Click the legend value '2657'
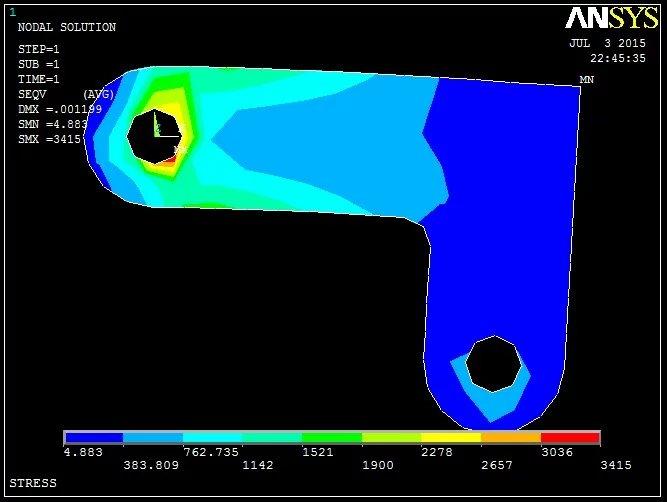The image size is (667, 502). (x=497, y=465)
